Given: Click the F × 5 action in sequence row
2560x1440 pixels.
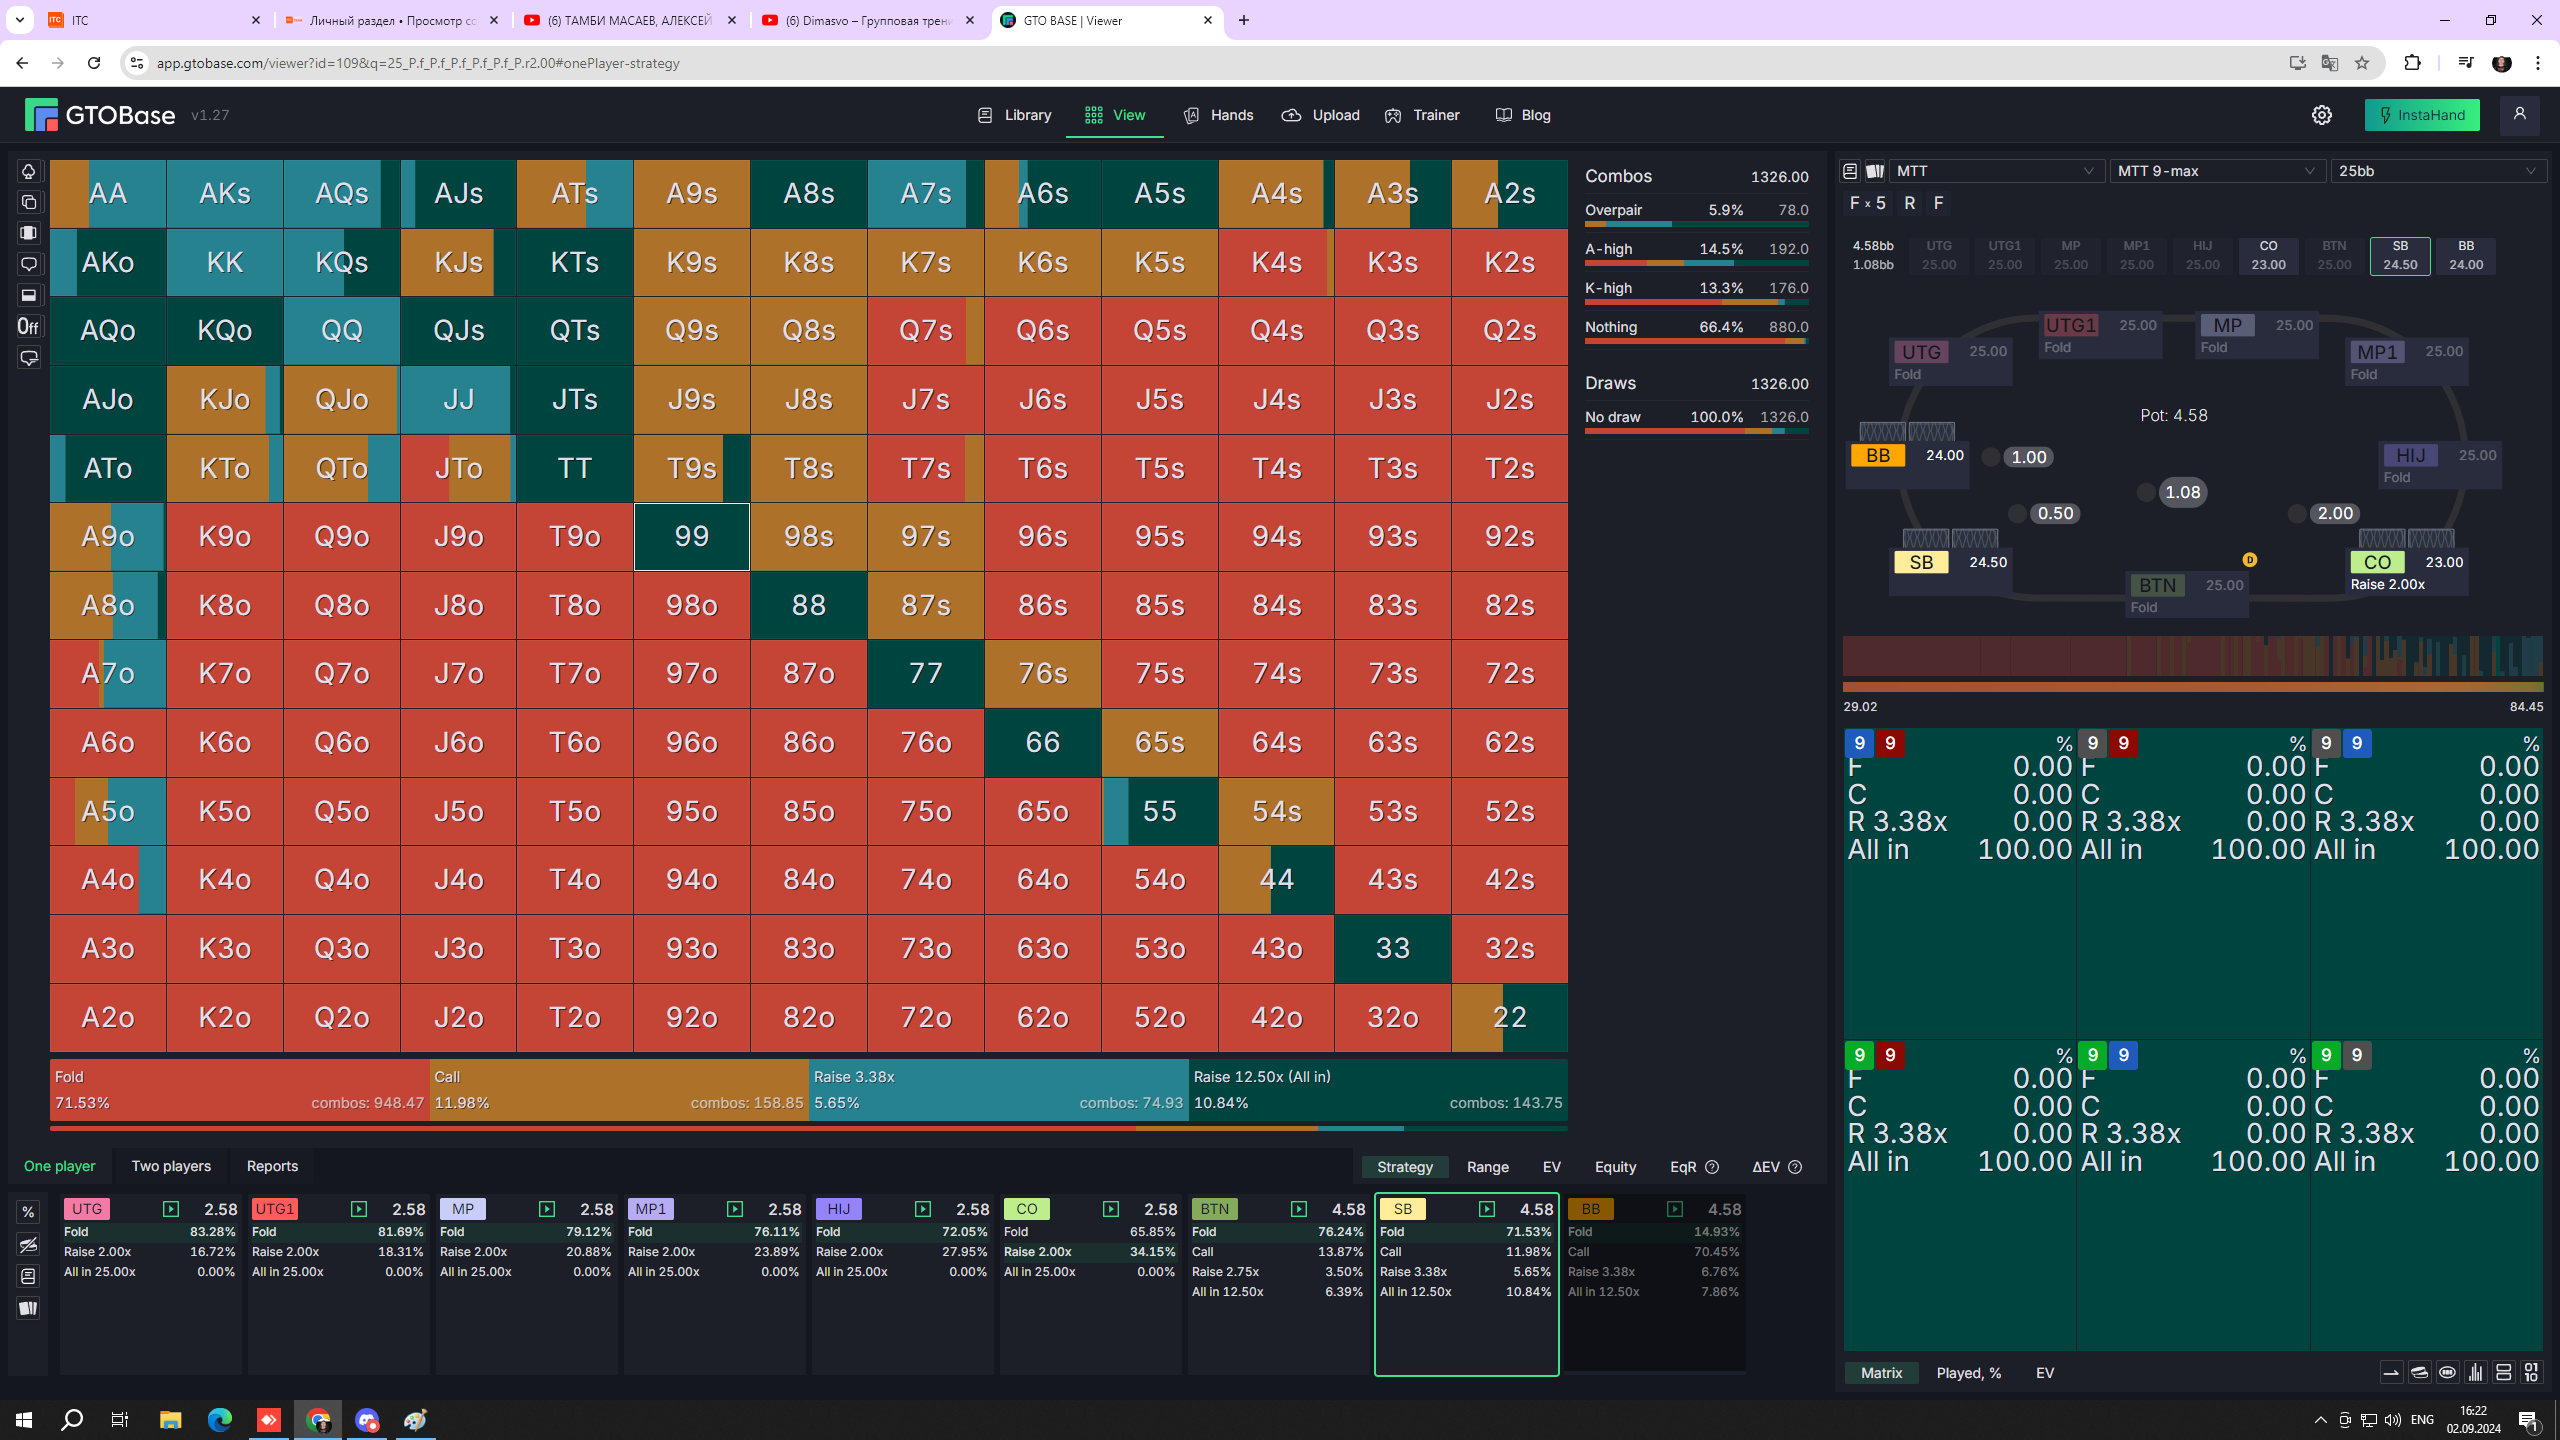Looking at the screenshot, I should pos(1867,203).
